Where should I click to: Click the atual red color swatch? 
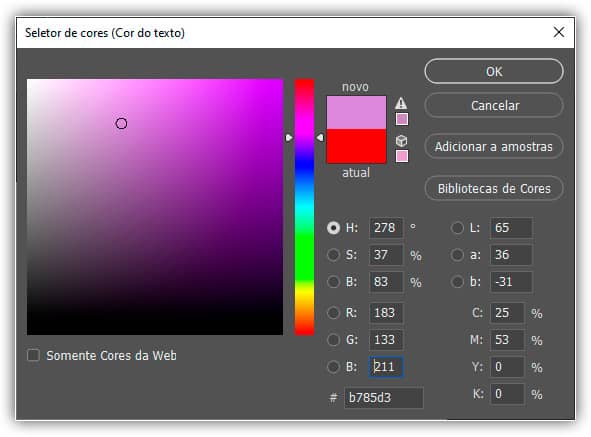(x=356, y=146)
